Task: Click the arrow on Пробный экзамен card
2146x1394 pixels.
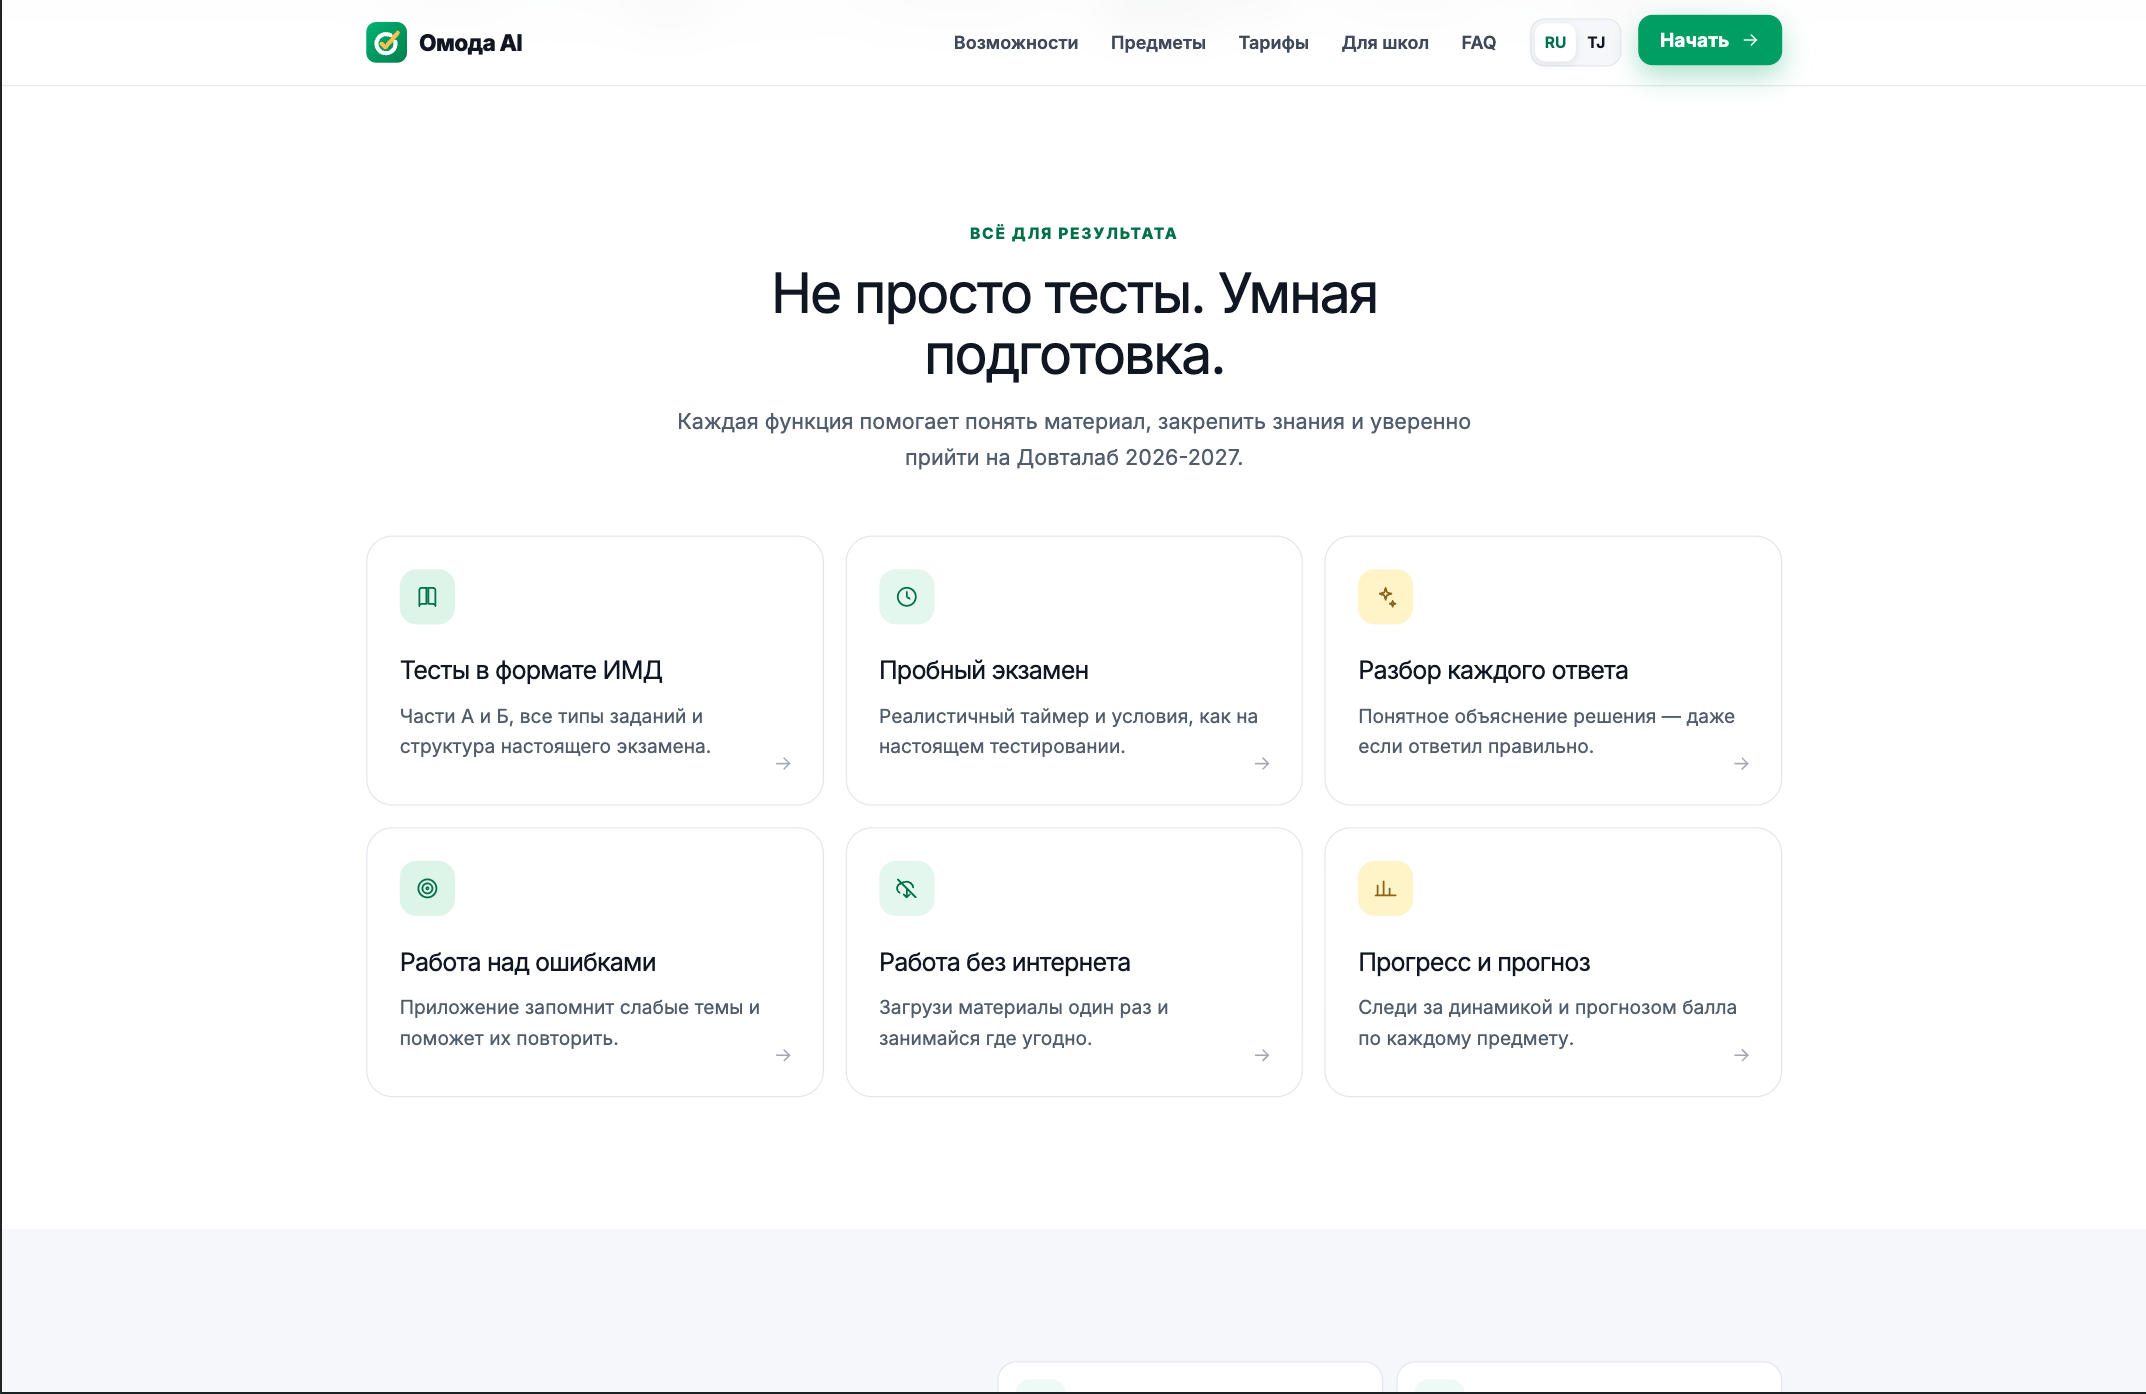Action: (x=1262, y=763)
